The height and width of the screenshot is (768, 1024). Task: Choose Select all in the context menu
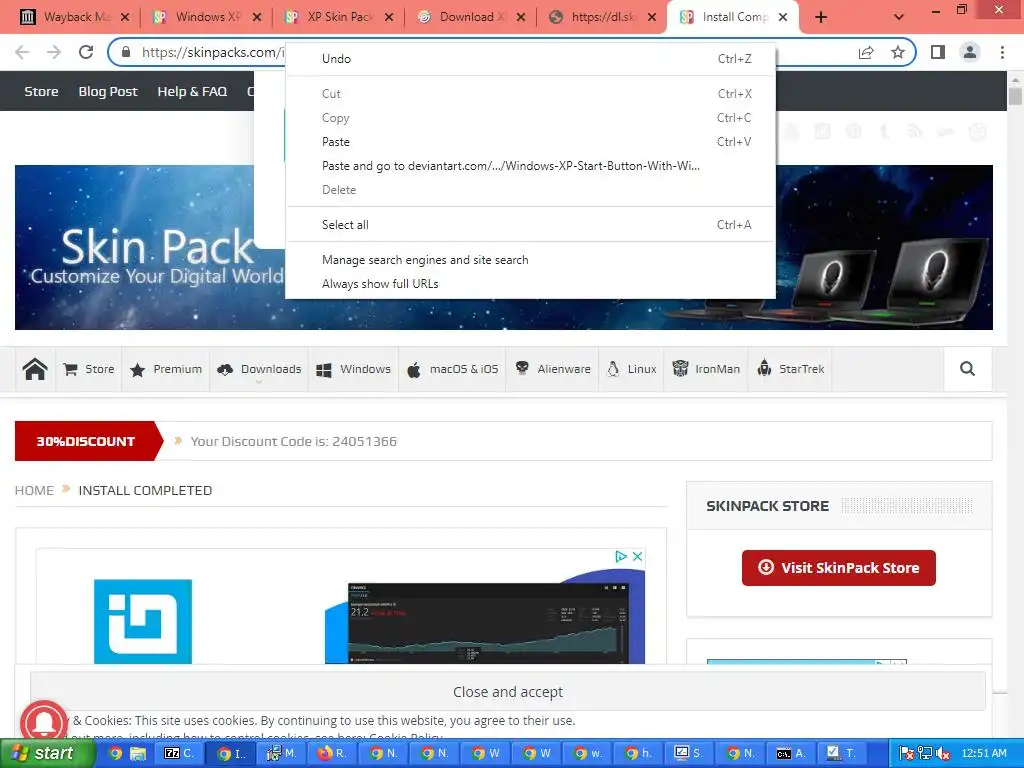pos(530,225)
